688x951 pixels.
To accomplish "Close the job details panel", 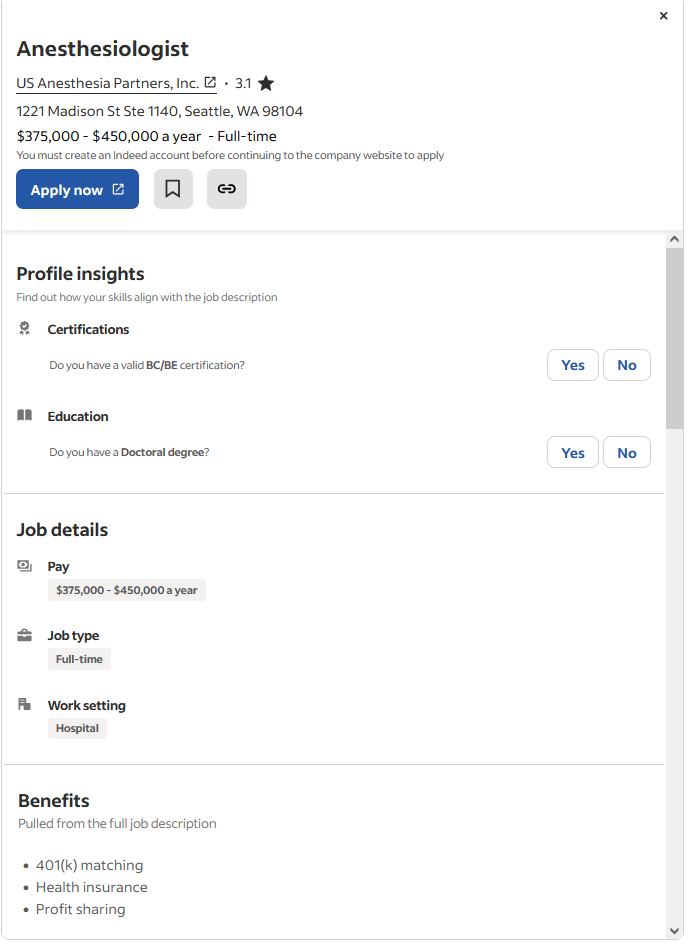I will [664, 16].
